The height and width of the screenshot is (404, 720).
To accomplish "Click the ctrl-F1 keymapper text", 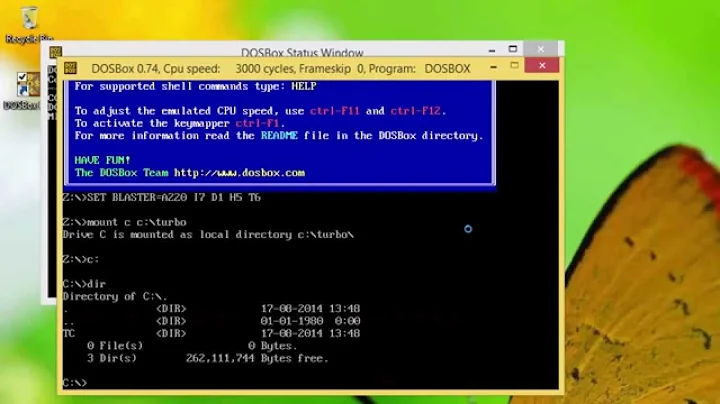I will pyautogui.click(x=257, y=123).
